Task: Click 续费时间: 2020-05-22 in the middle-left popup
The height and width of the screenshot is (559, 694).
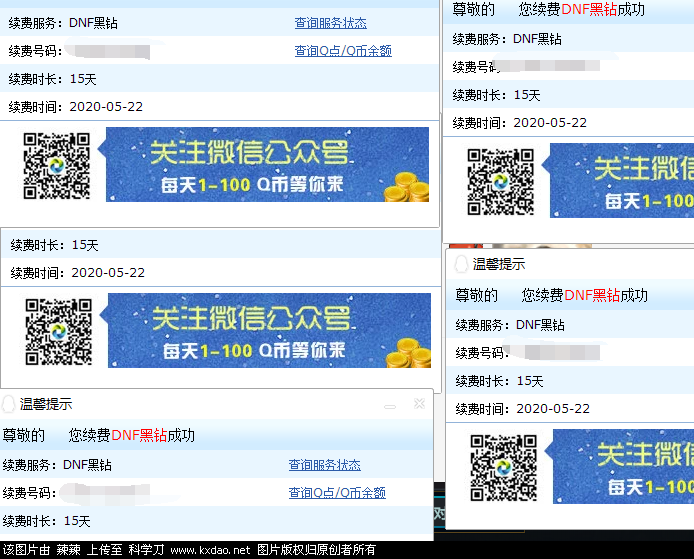Action: coord(77,273)
